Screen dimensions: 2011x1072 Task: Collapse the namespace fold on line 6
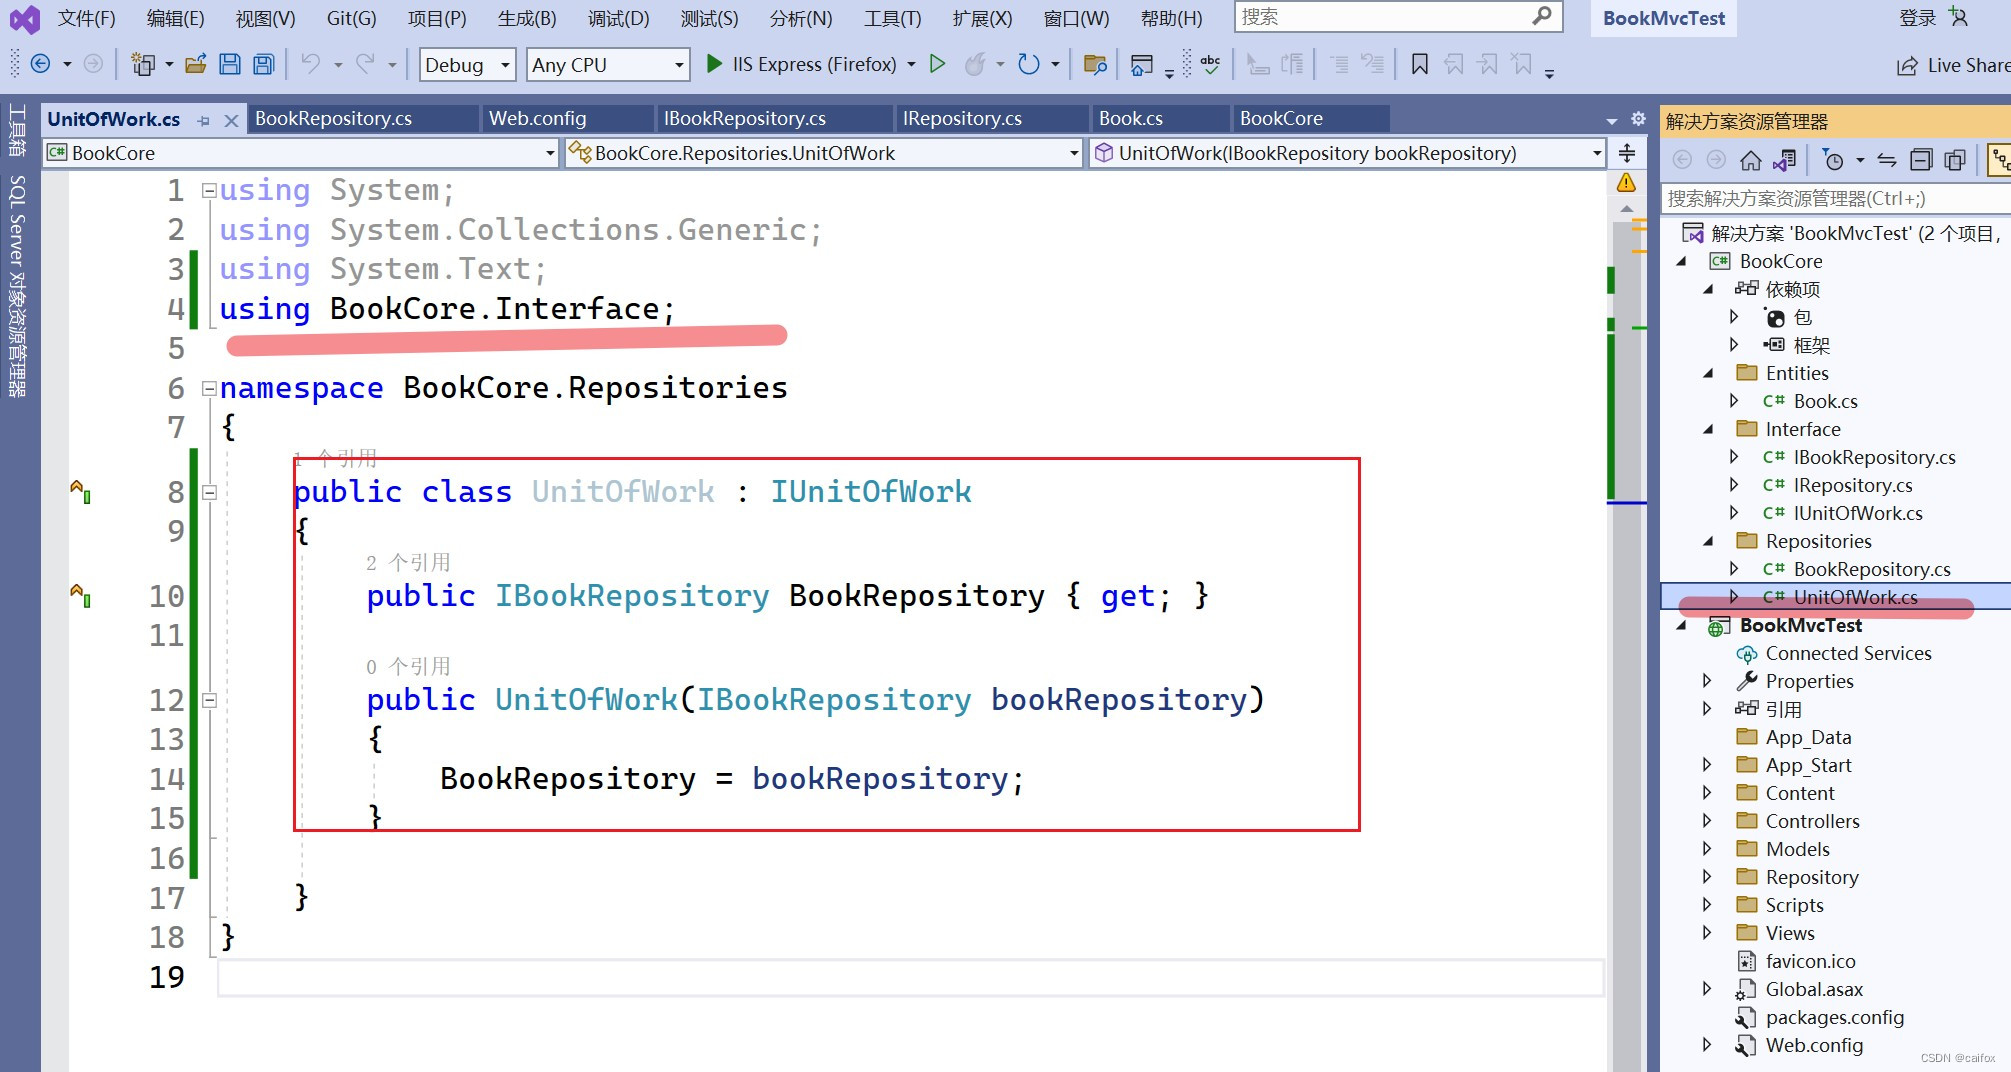click(209, 388)
